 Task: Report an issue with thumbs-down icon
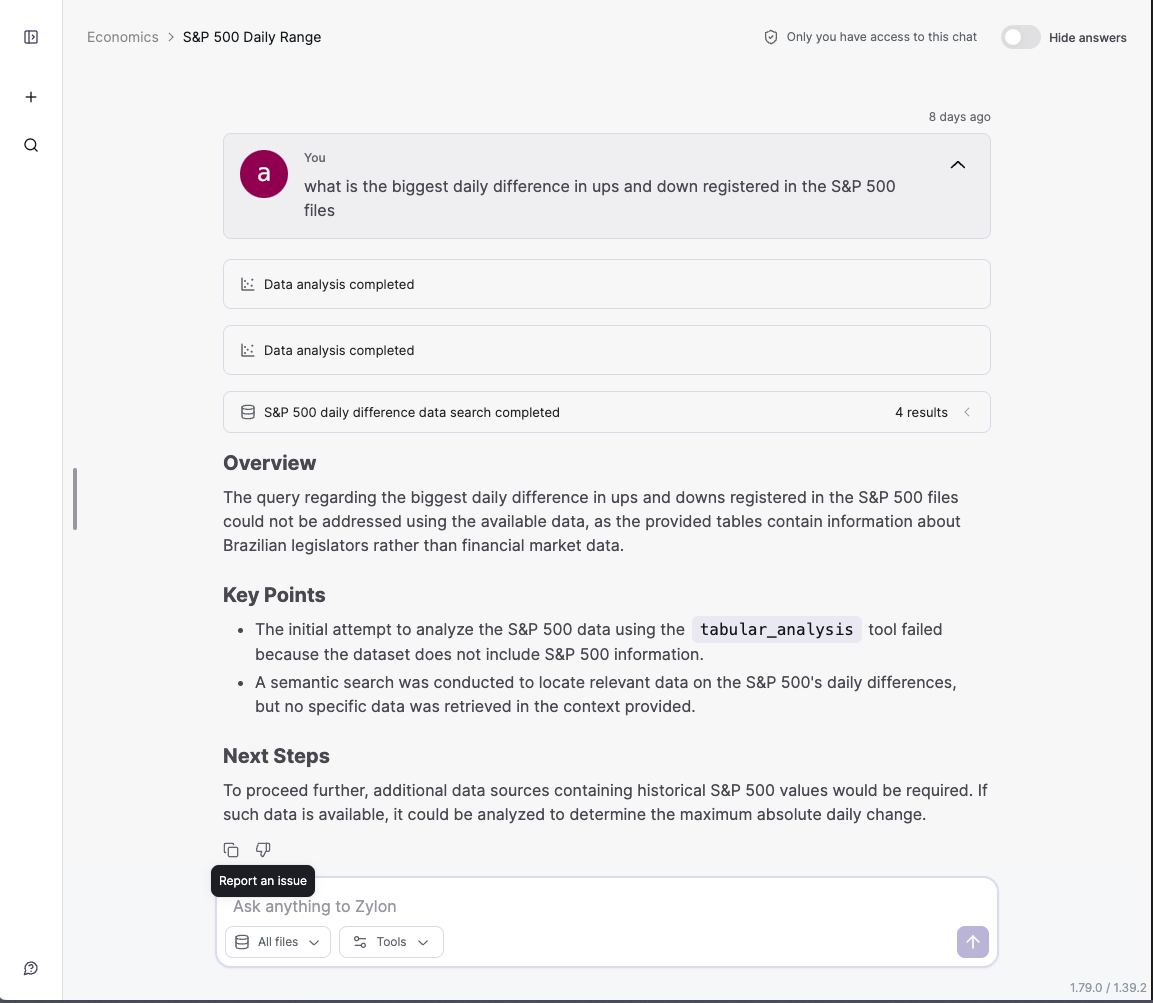coord(263,850)
